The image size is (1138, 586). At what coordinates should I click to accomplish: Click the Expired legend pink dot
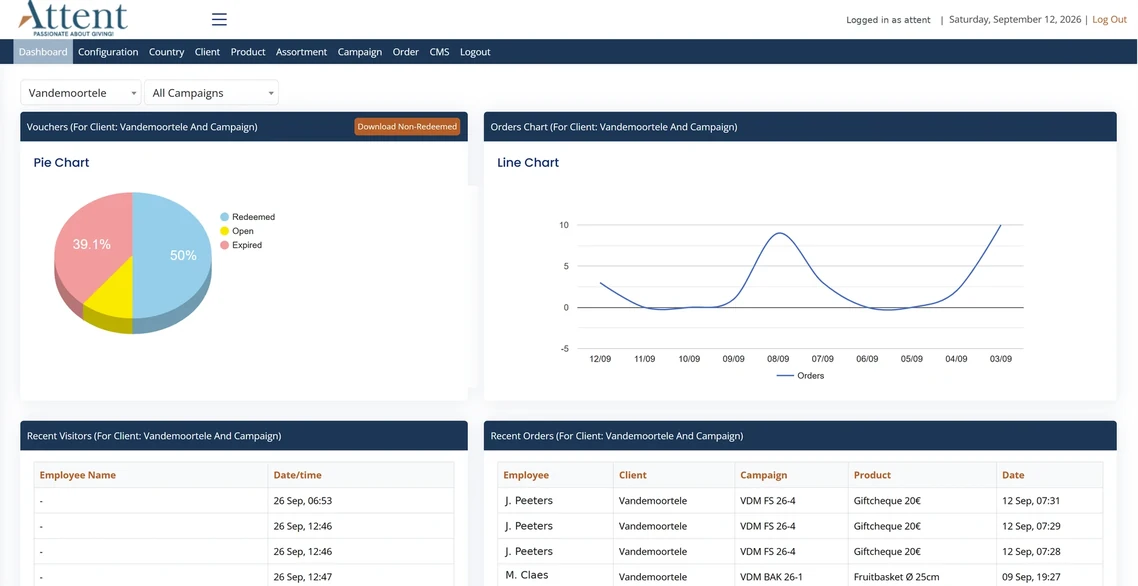[225, 245]
